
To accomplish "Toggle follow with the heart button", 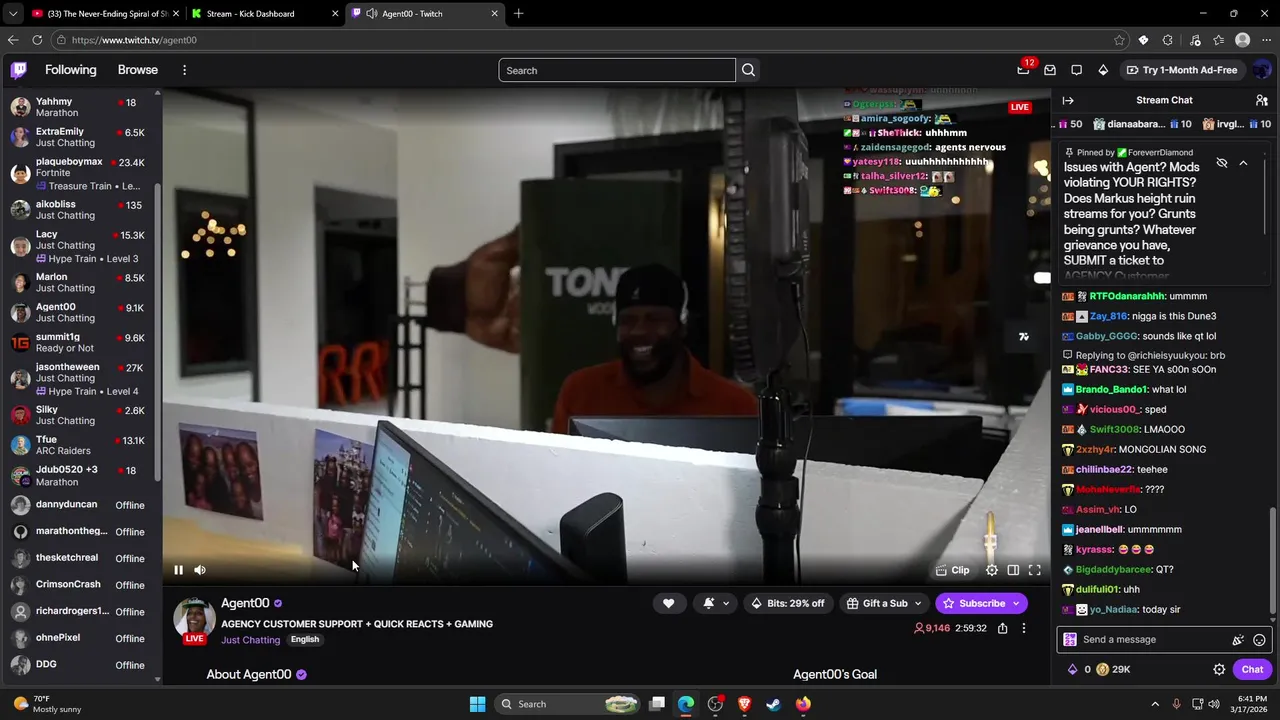I will (668, 603).
